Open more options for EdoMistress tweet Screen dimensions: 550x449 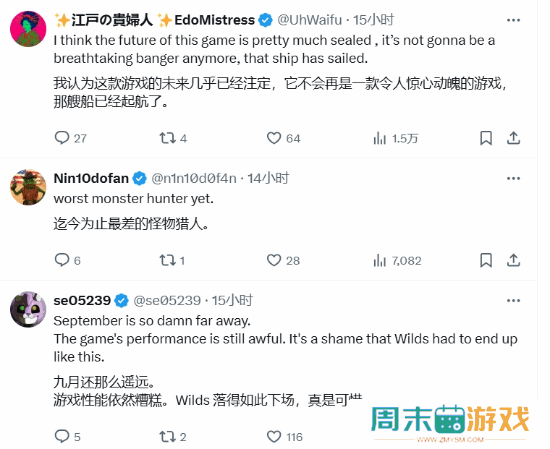click(513, 20)
